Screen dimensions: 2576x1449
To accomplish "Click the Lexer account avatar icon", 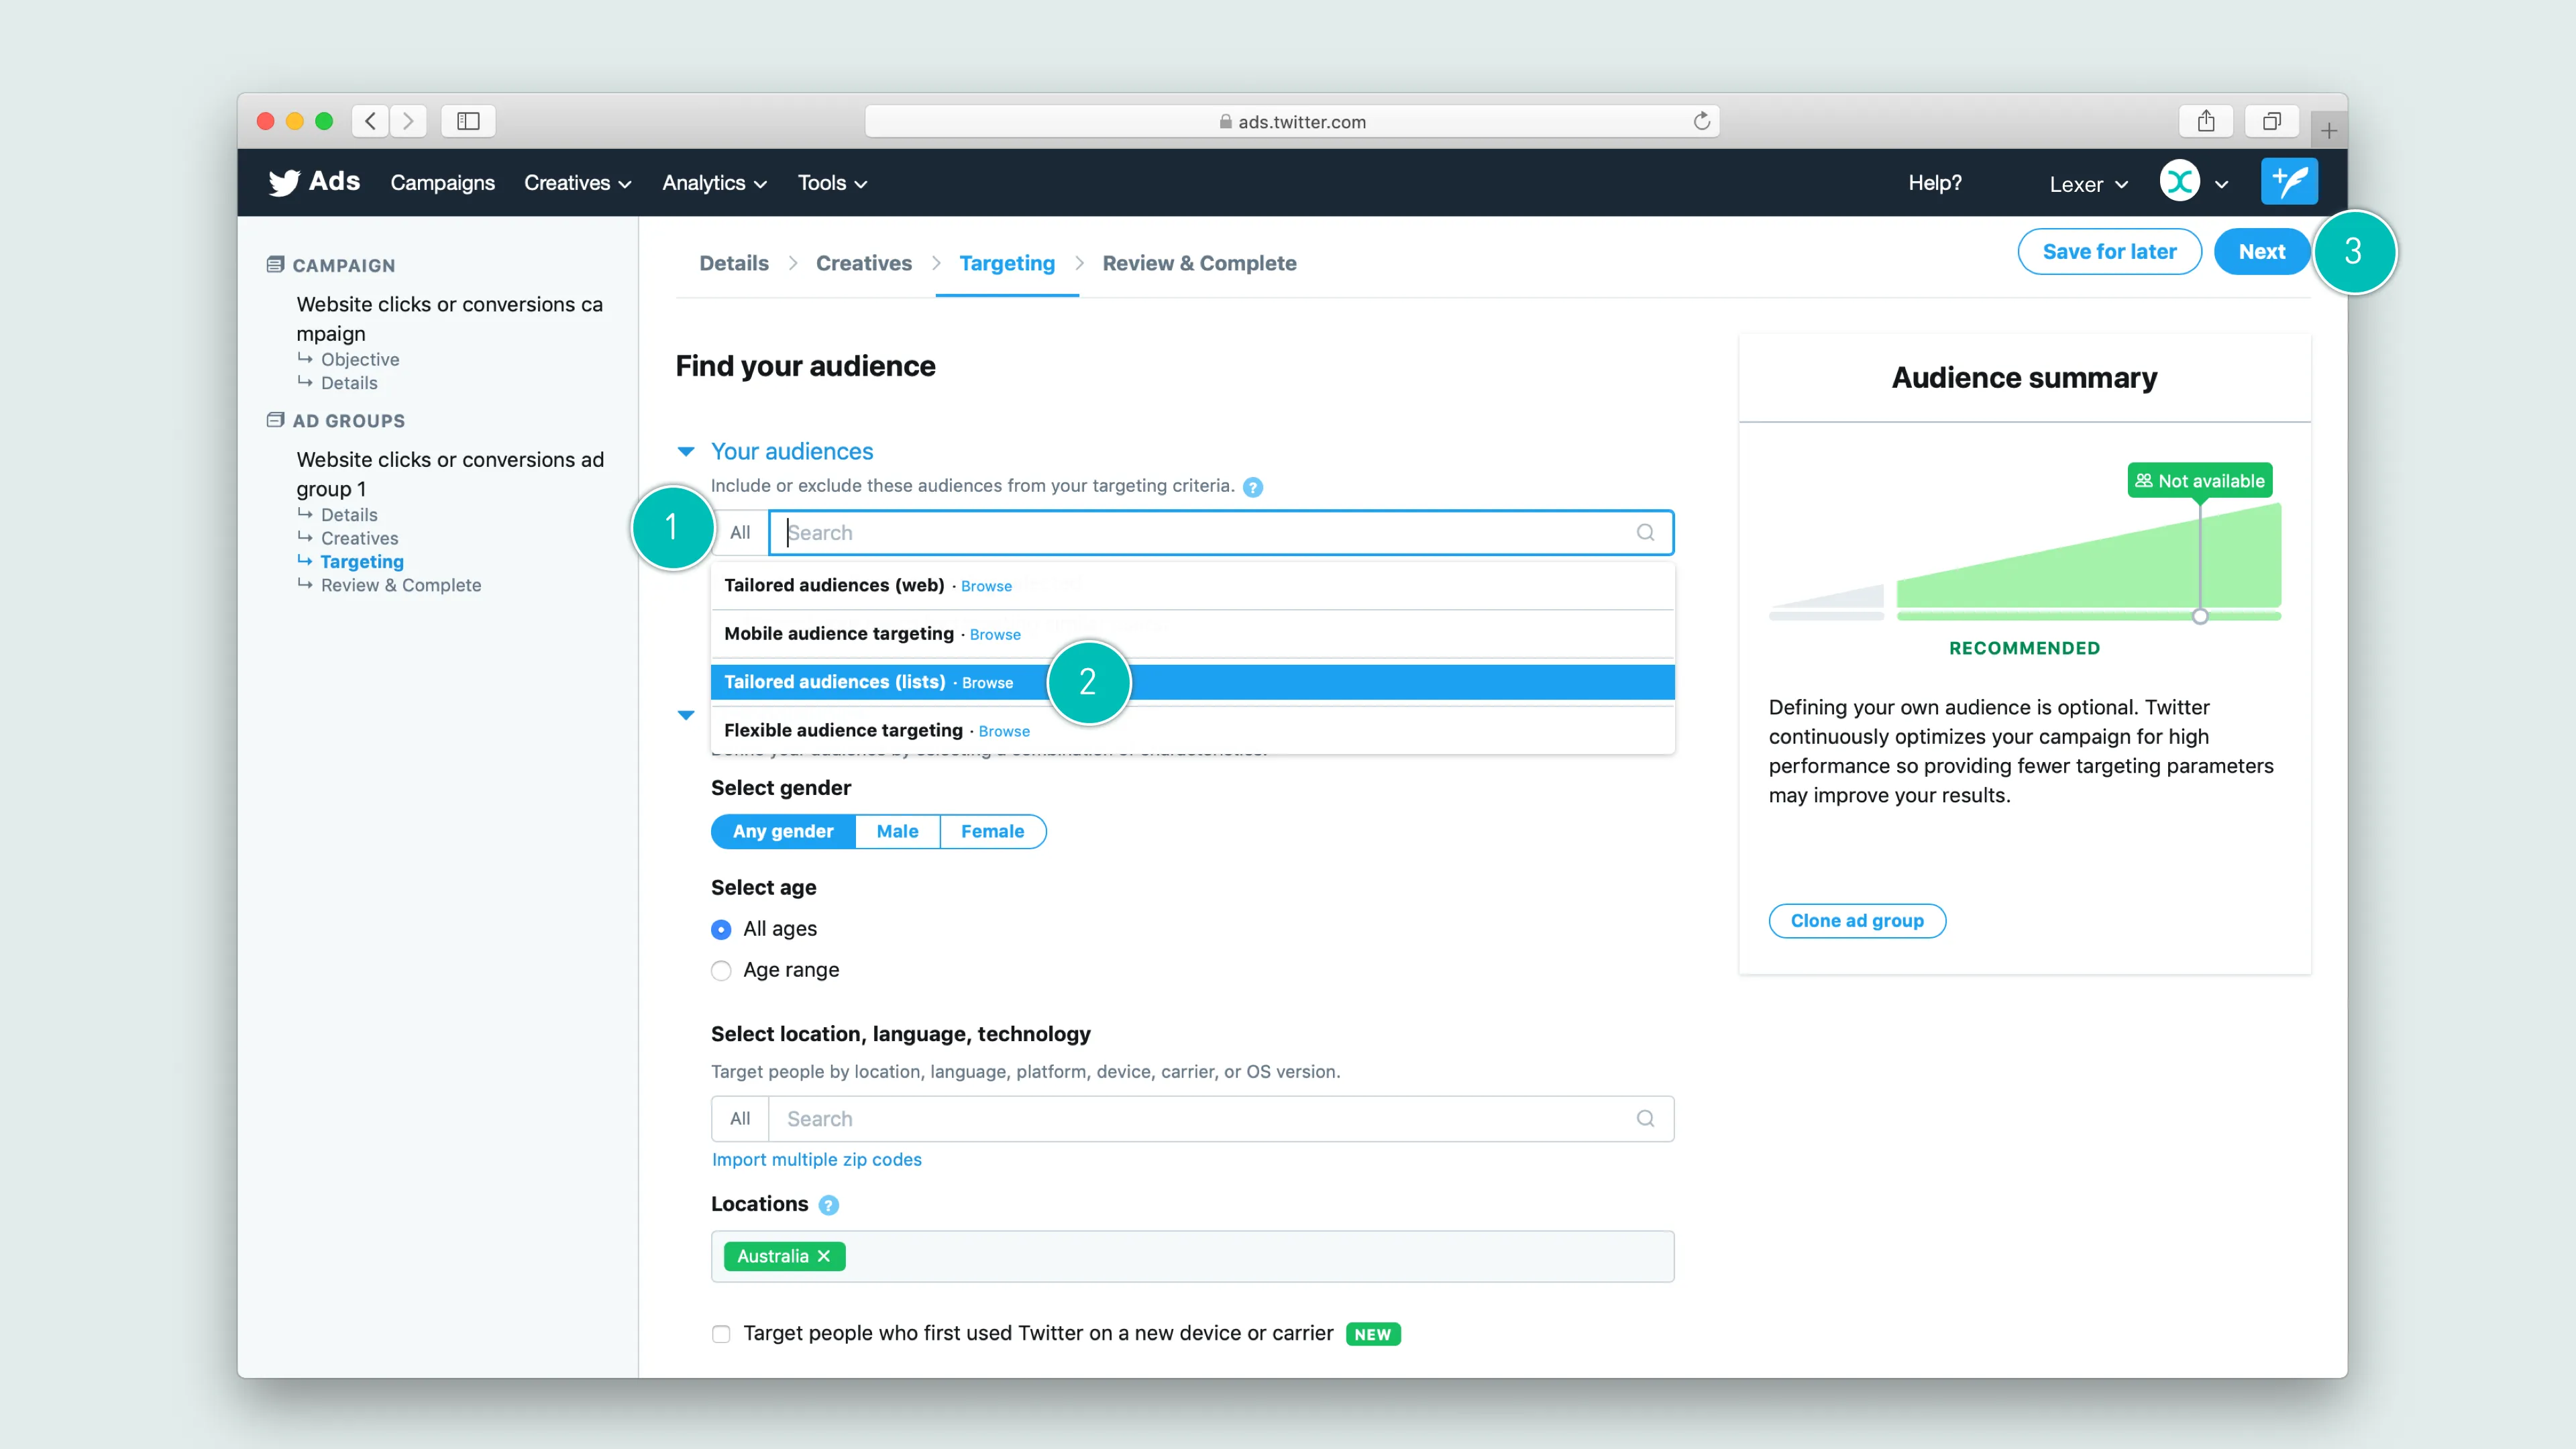I will (x=2180, y=182).
